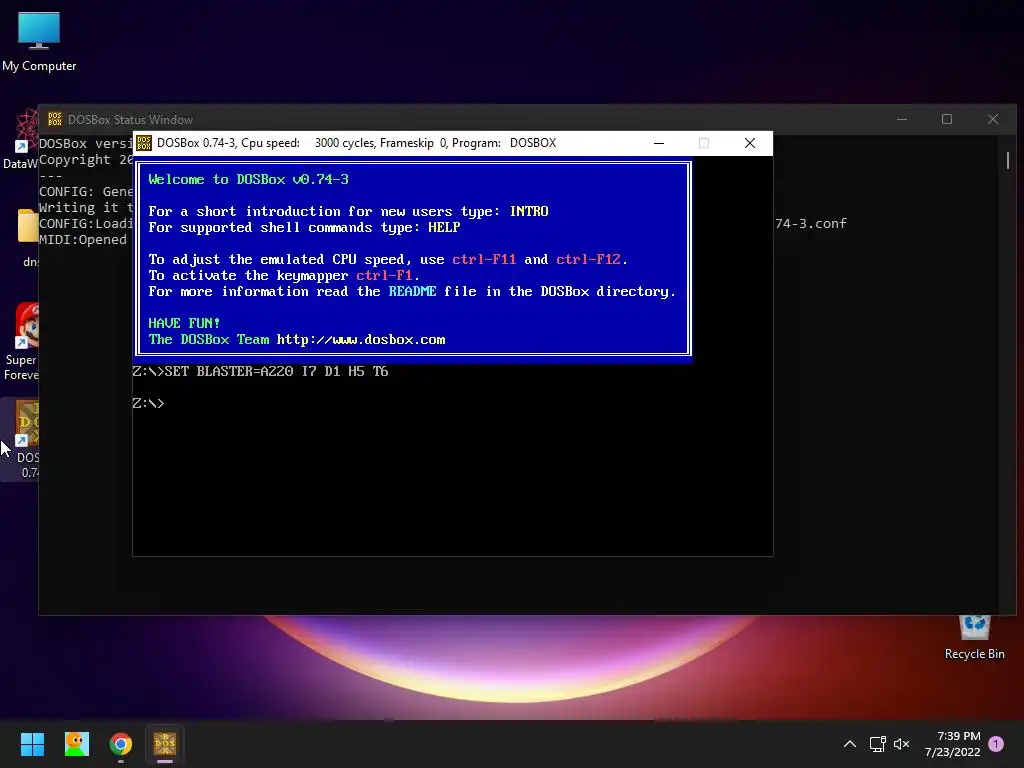Click the word INTRO in welcome box
Screen dimensions: 1024x768
tap(529, 211)
